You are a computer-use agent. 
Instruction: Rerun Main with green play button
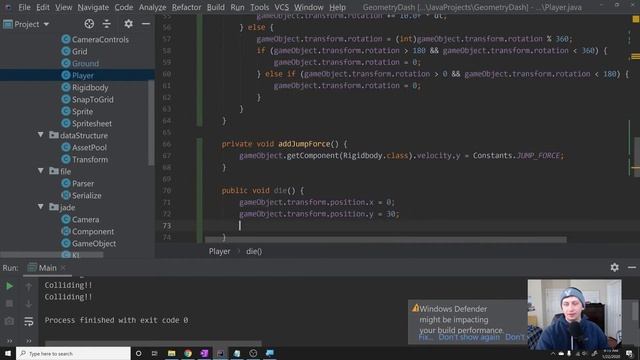click(x=9, y=286)
